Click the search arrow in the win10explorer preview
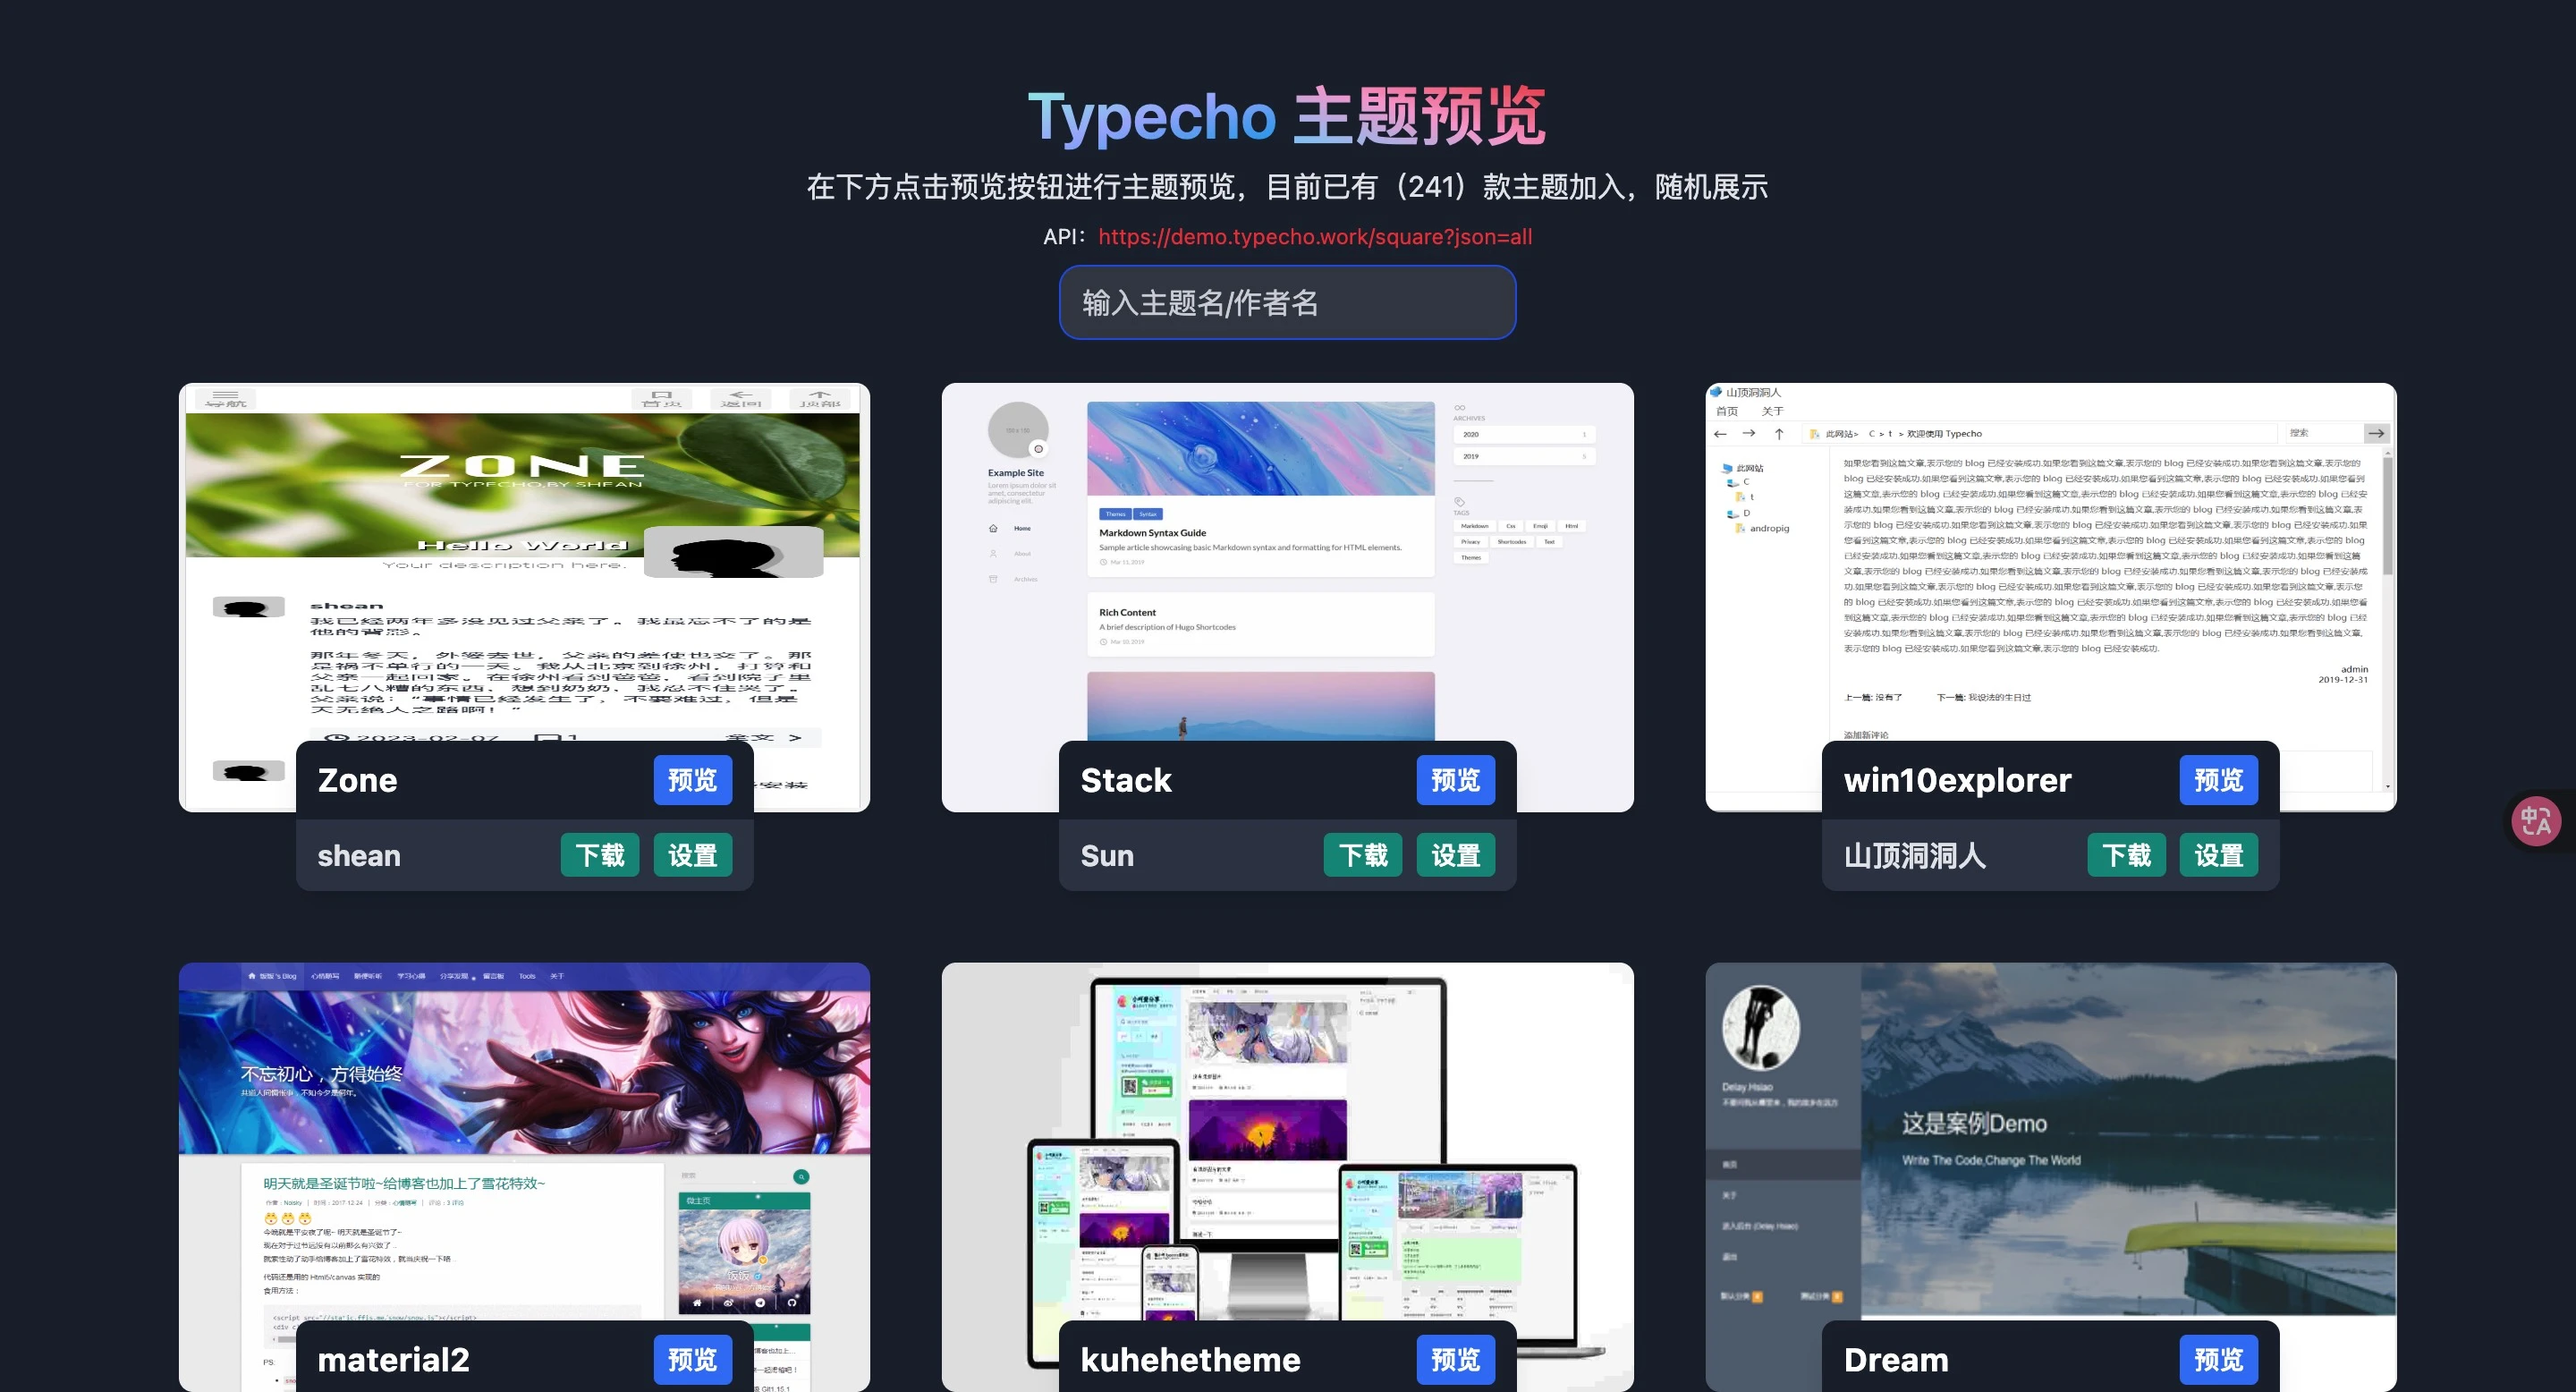This screenshot has width=2576, height=1392. [2378, 433]
